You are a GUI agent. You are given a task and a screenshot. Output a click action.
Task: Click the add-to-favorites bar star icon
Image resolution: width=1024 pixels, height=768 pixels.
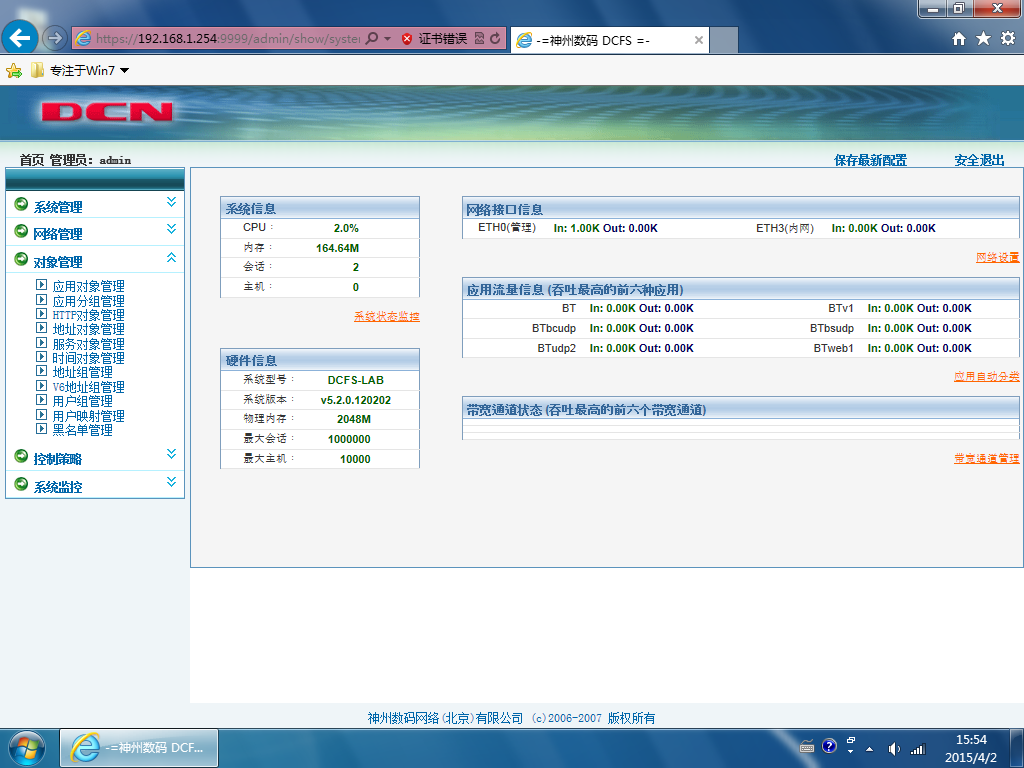click(x=14, y=71)
